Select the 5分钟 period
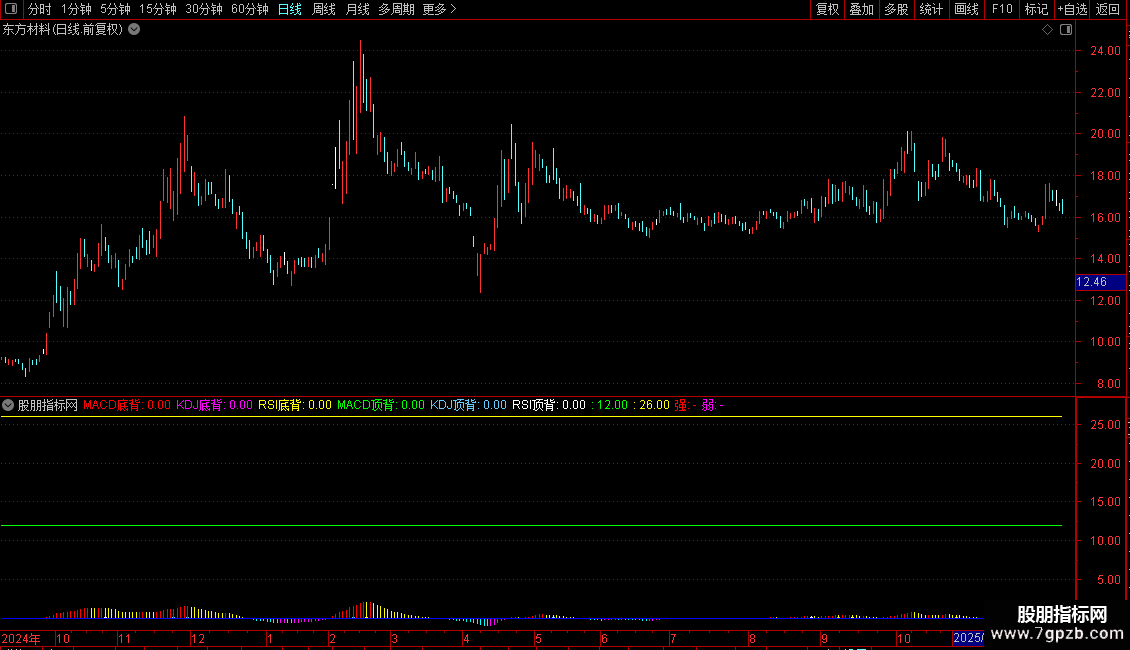 115,9
